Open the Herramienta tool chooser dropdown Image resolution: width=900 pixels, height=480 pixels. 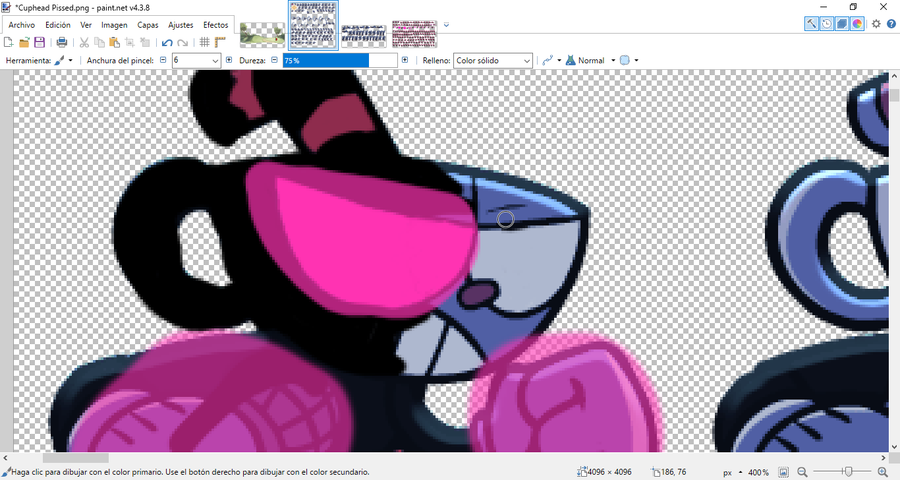(64, 60)
